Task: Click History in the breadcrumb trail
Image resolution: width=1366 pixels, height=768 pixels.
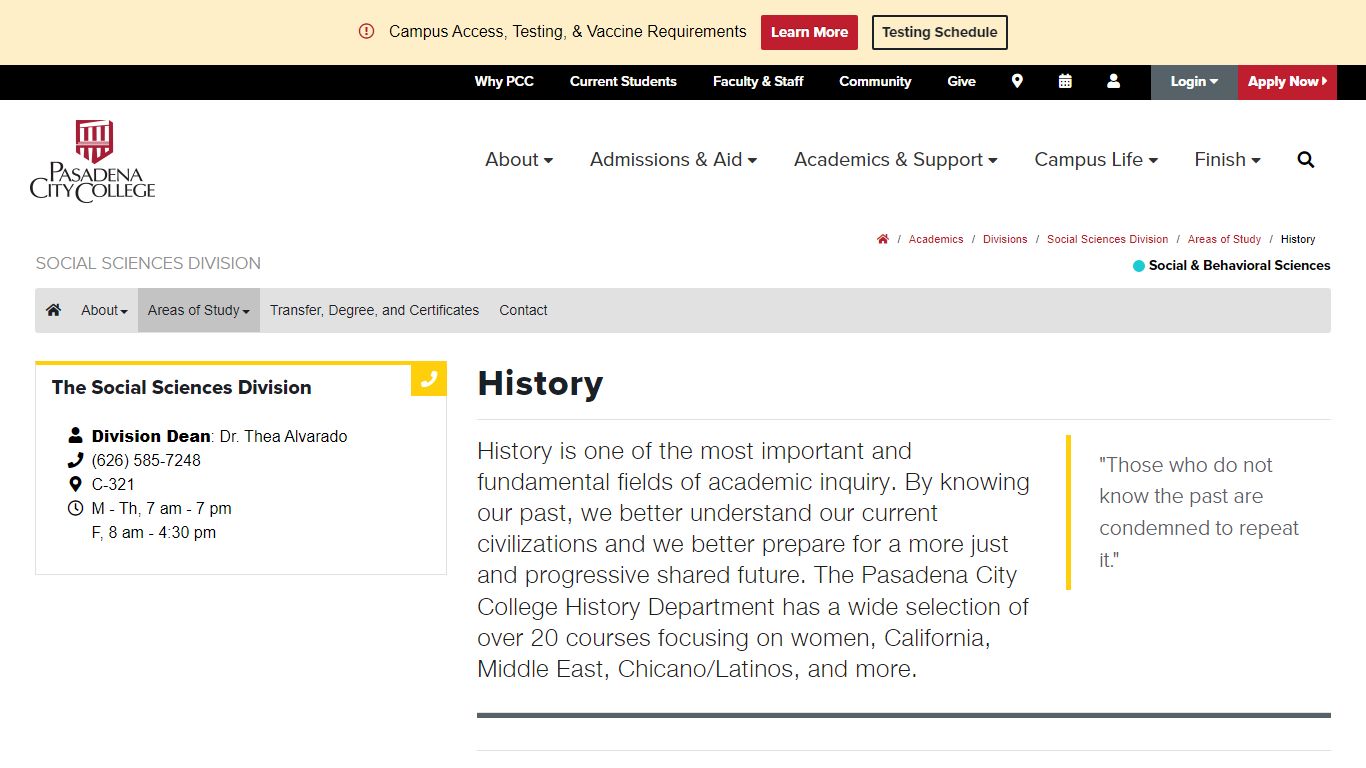Action: tap(1298, 239)
